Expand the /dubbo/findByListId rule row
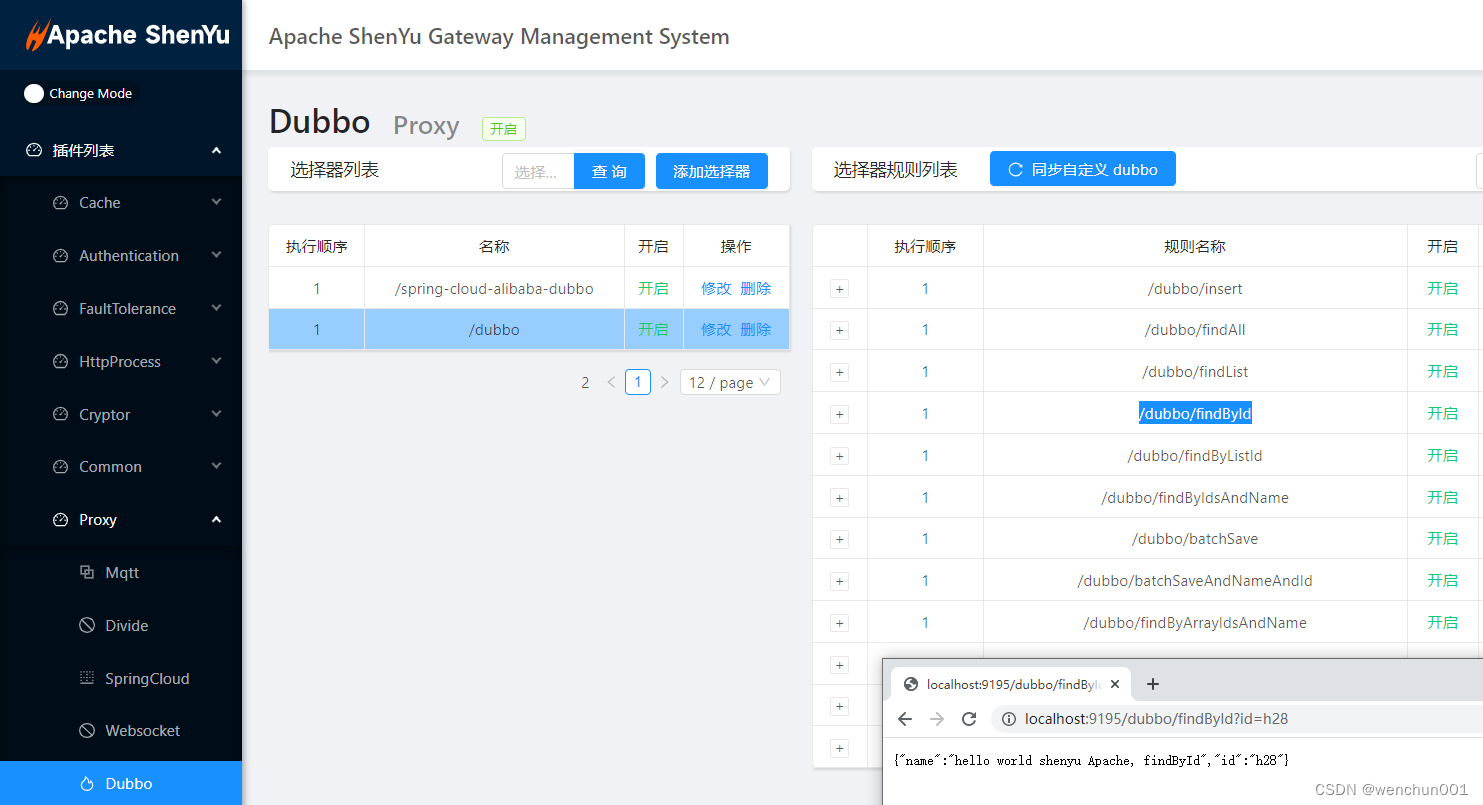The width and height of the screenshot is (1483, 805). click(839, 456)
